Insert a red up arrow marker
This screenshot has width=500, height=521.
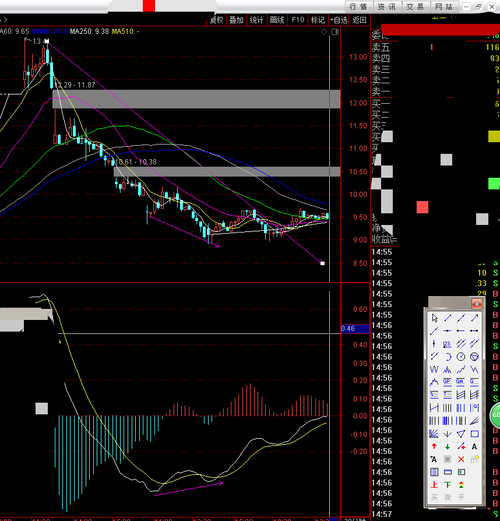coord(434,446)
